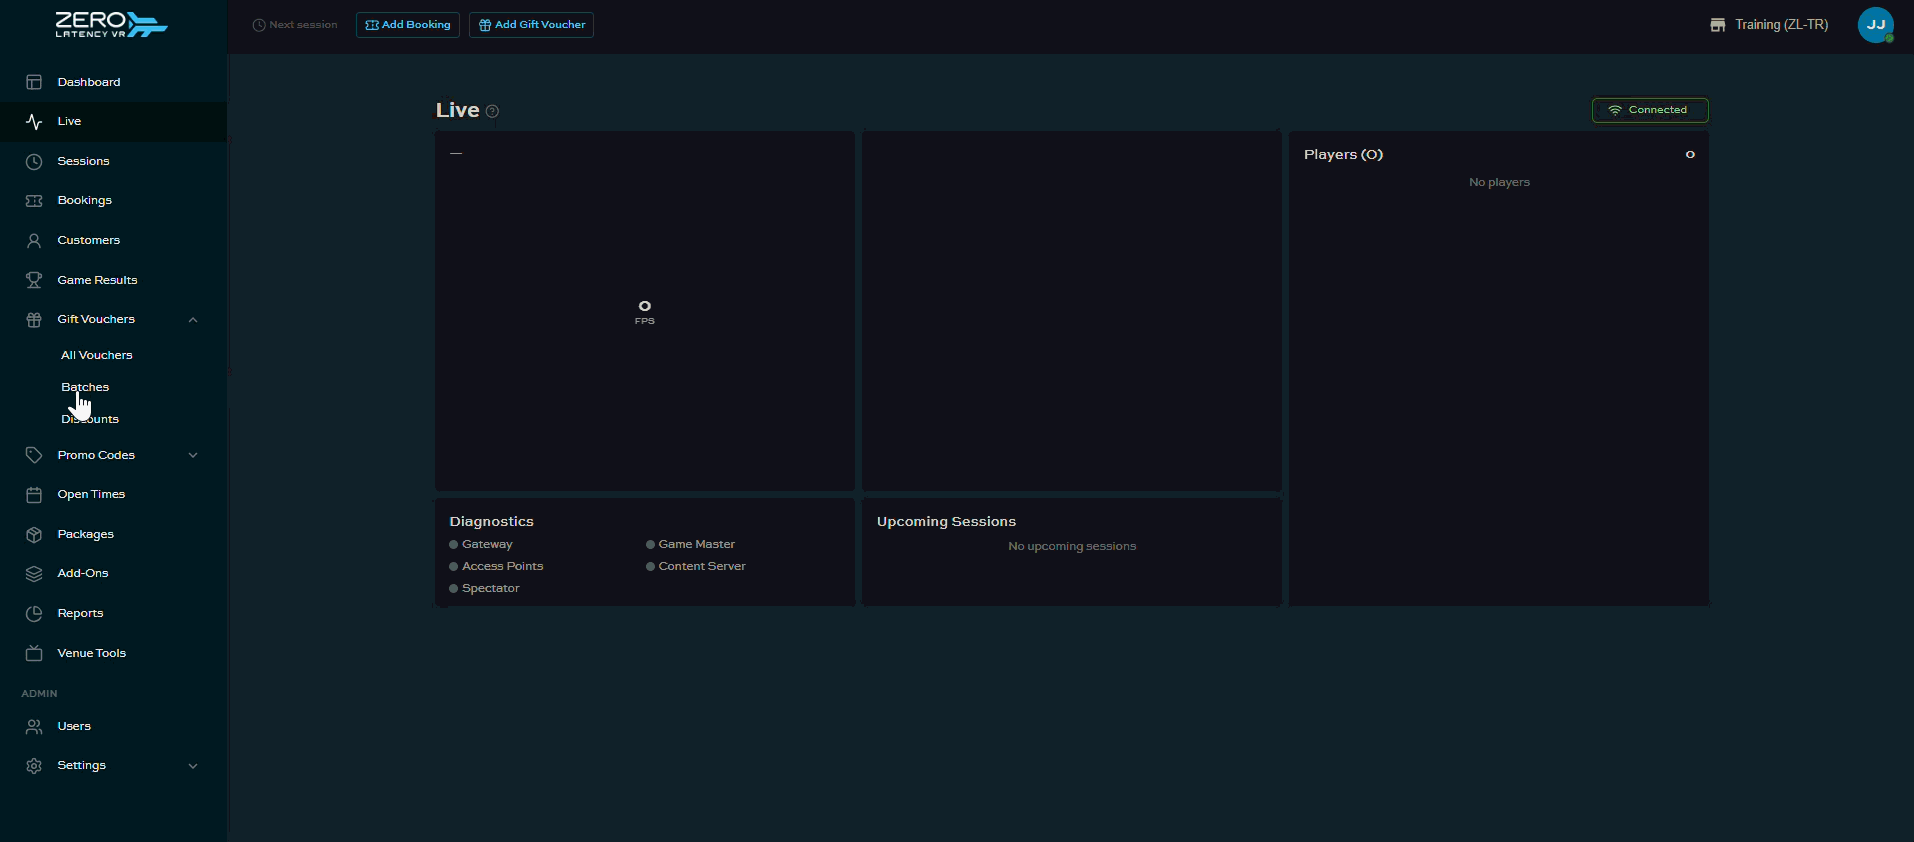Image resolution: width=1914 pixels, height=842 pixels.
Task: Click the "No upcoming sessions" message
Action: (x=1072, y=546)
